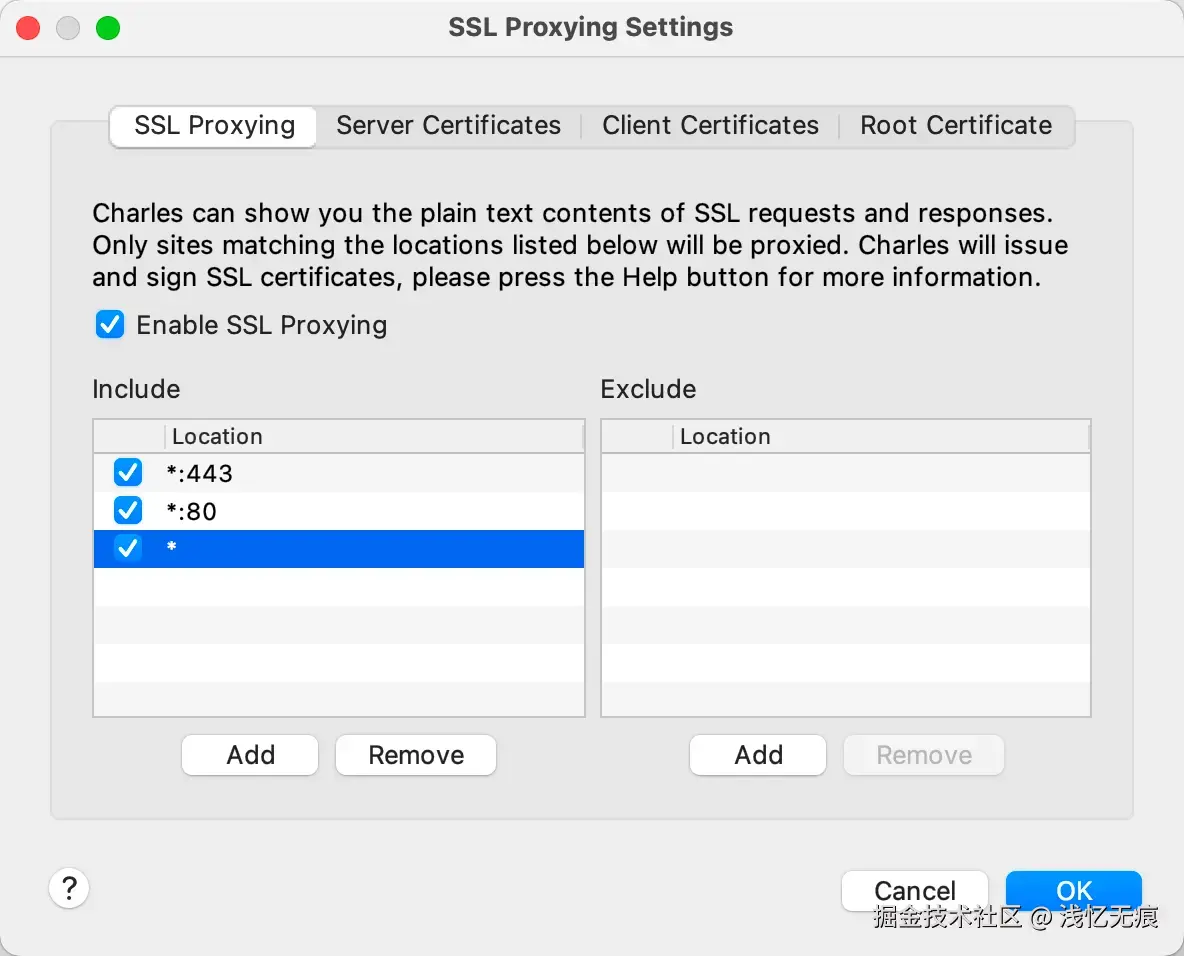Click Add under the Include list

pos(250,755)
